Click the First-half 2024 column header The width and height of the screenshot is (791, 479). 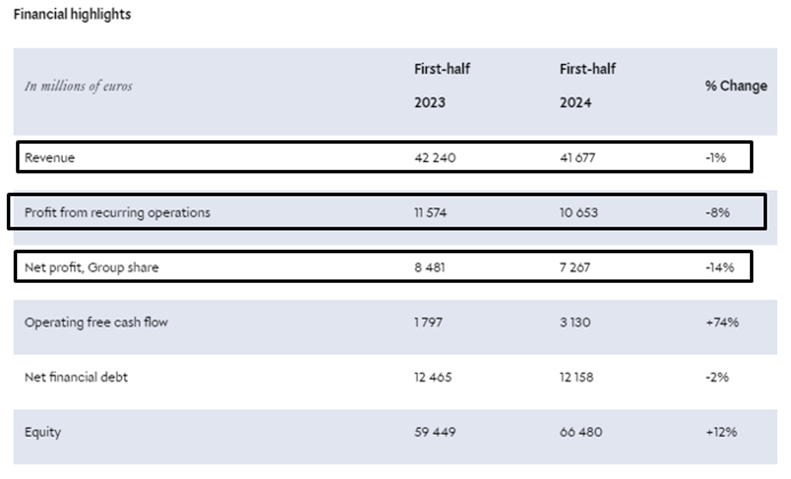point(588,86)
